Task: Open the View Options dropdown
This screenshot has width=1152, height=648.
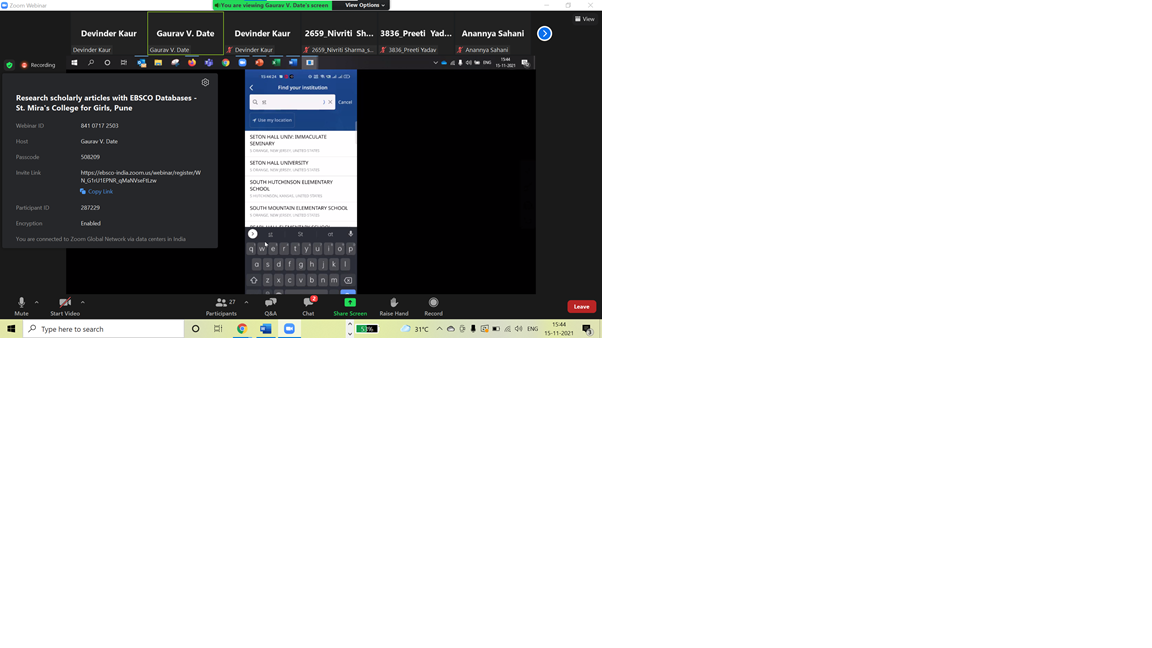Action: (364, 5)
